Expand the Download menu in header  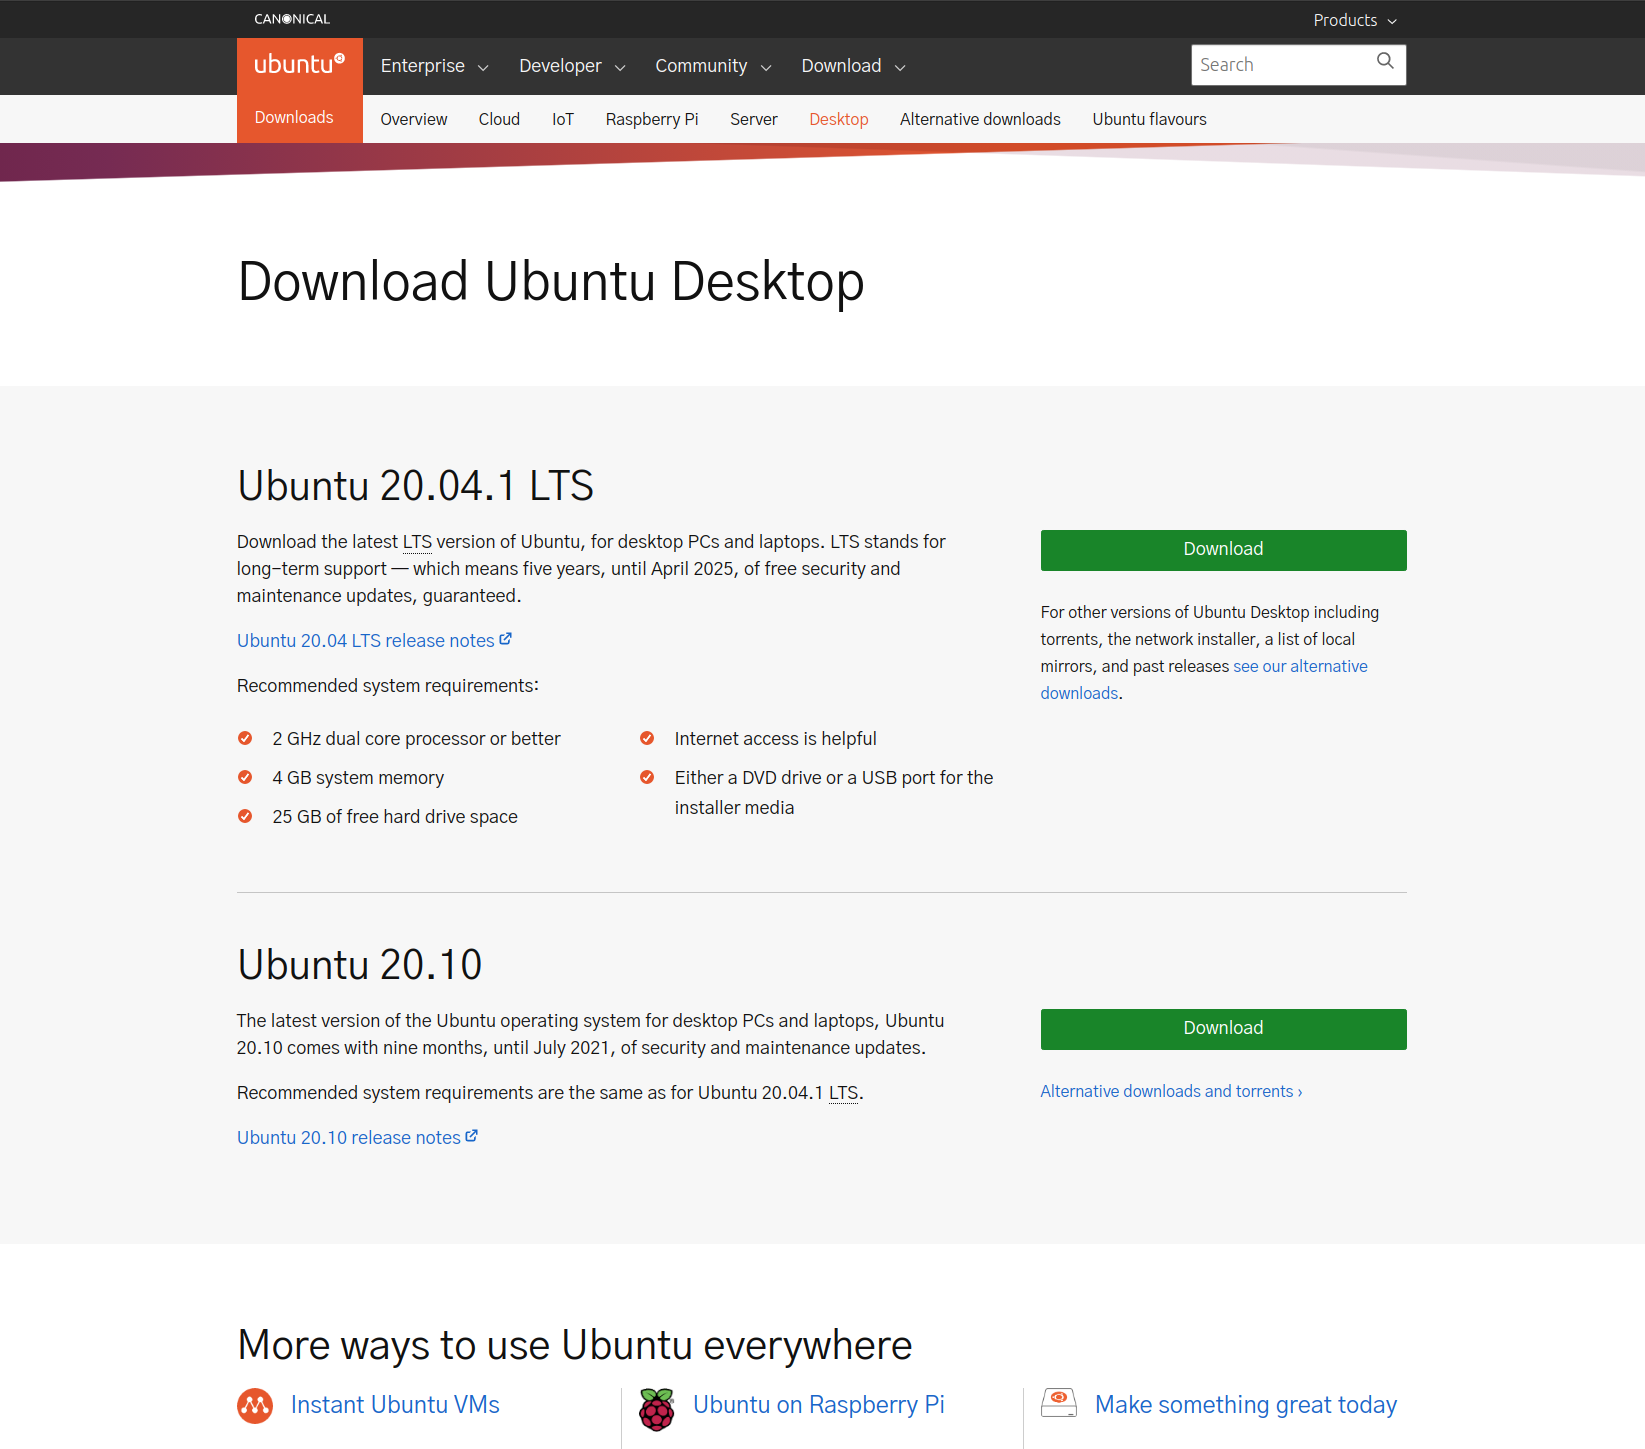pyautogui.click(x=853, y=66)
